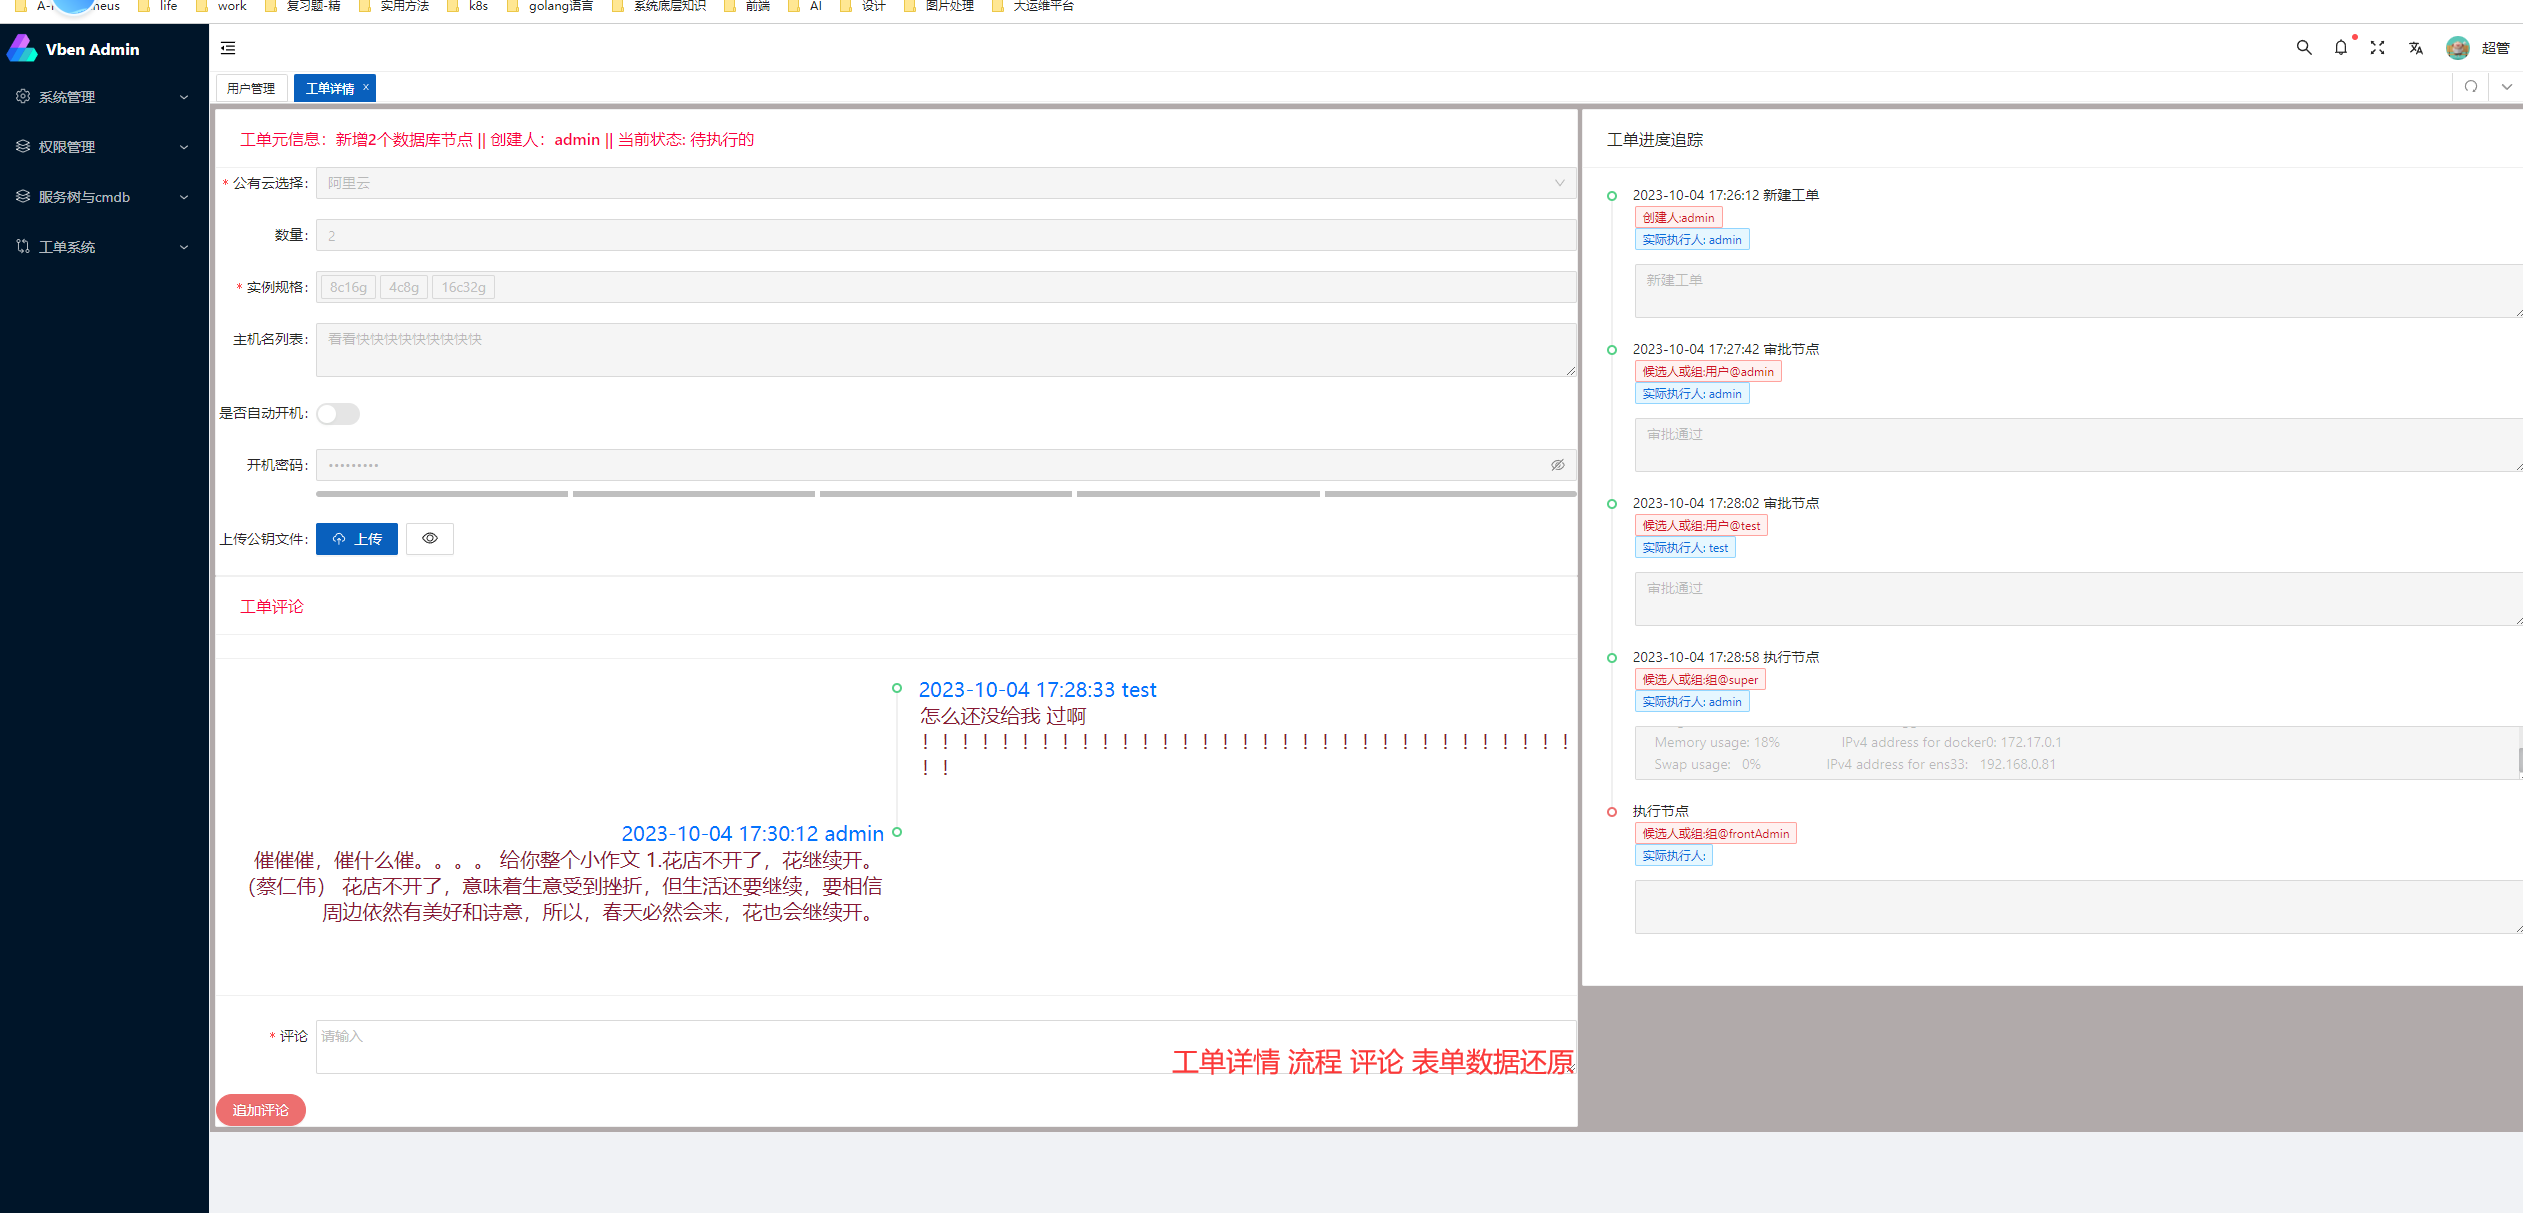Open notifications via the bell icon

2341,48
